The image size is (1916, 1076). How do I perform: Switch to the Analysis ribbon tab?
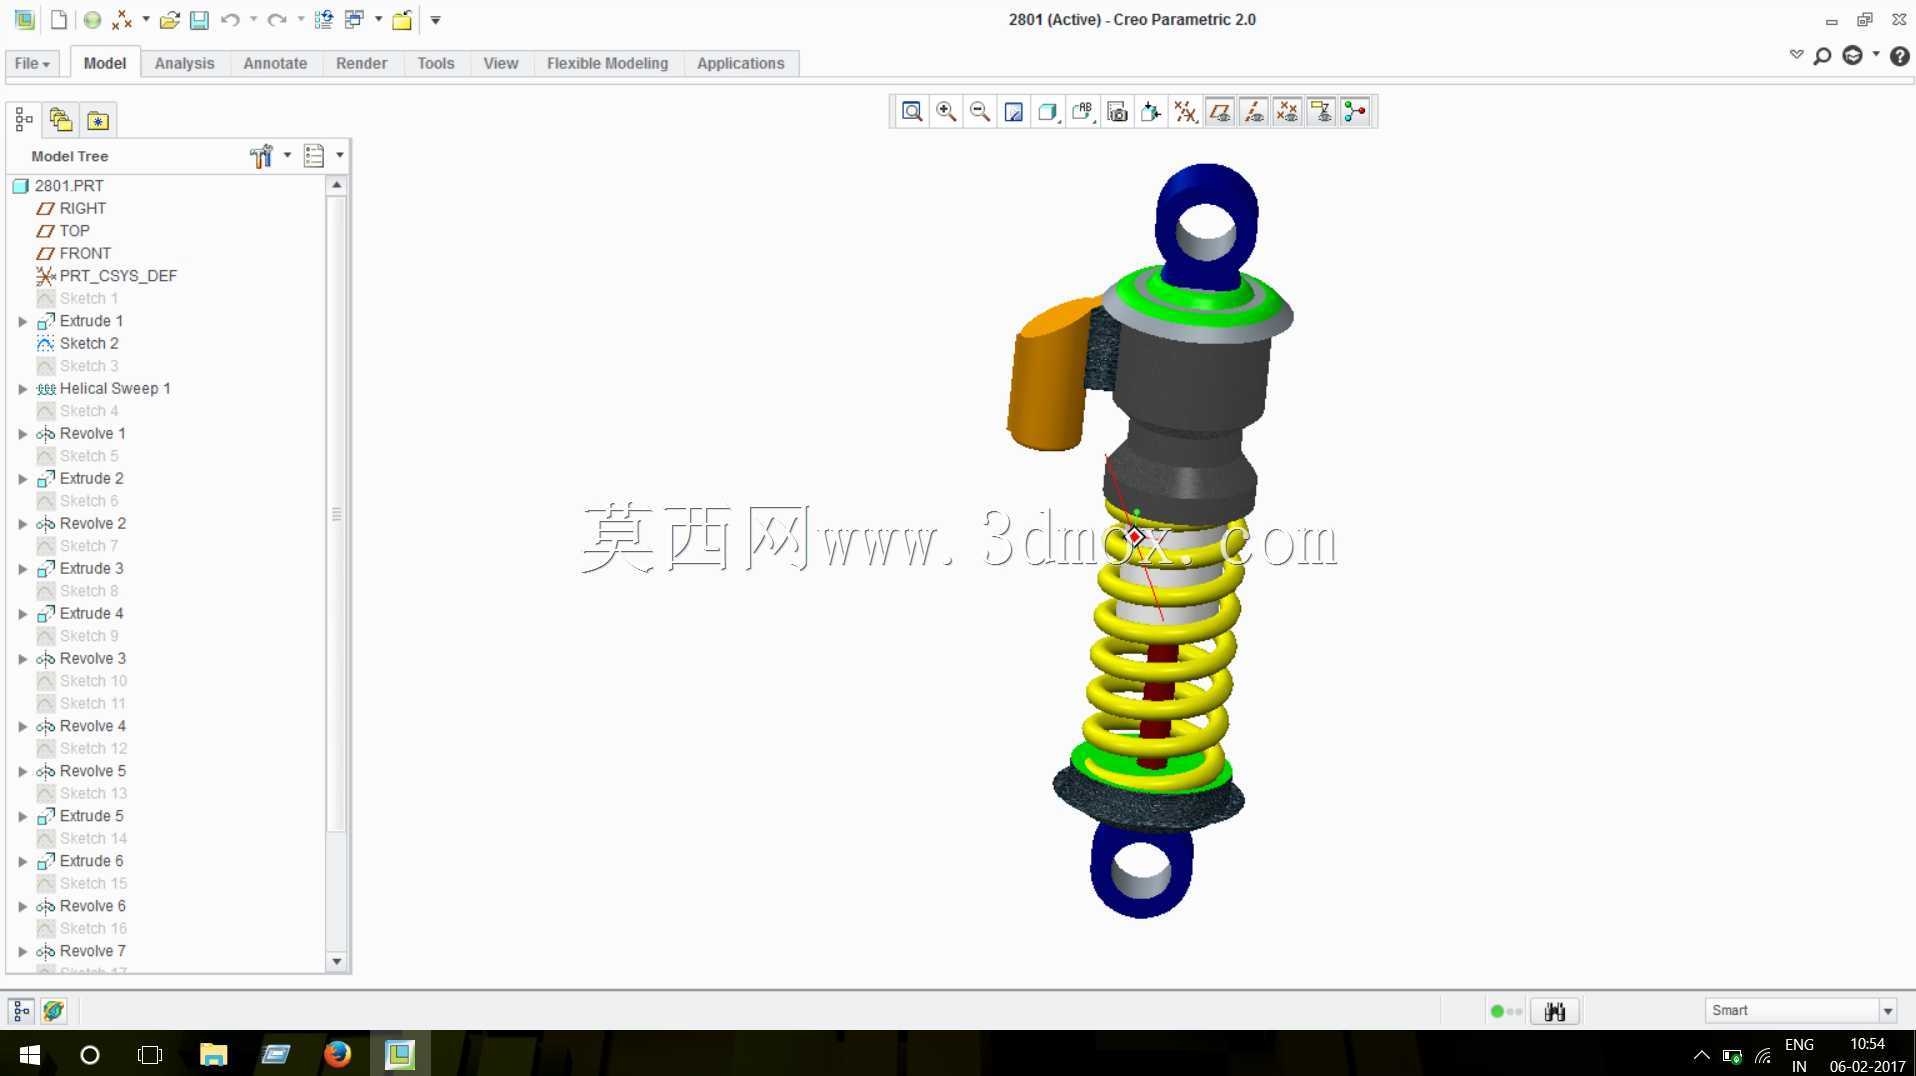pyautogui.click(x=184, y=63)
